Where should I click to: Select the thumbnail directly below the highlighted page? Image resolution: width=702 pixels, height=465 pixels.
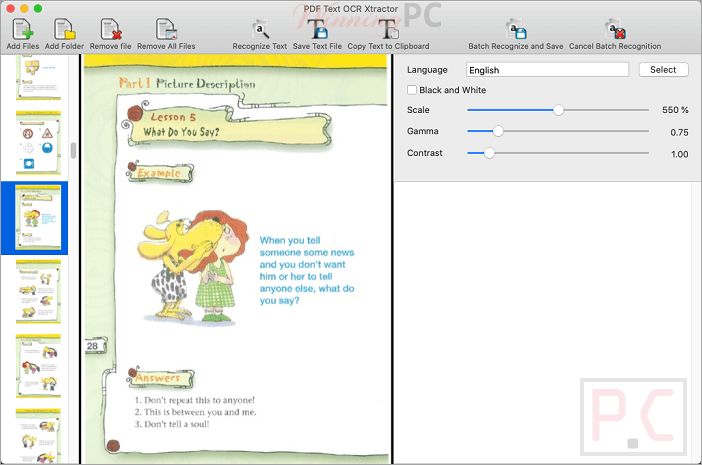(38, 291)
